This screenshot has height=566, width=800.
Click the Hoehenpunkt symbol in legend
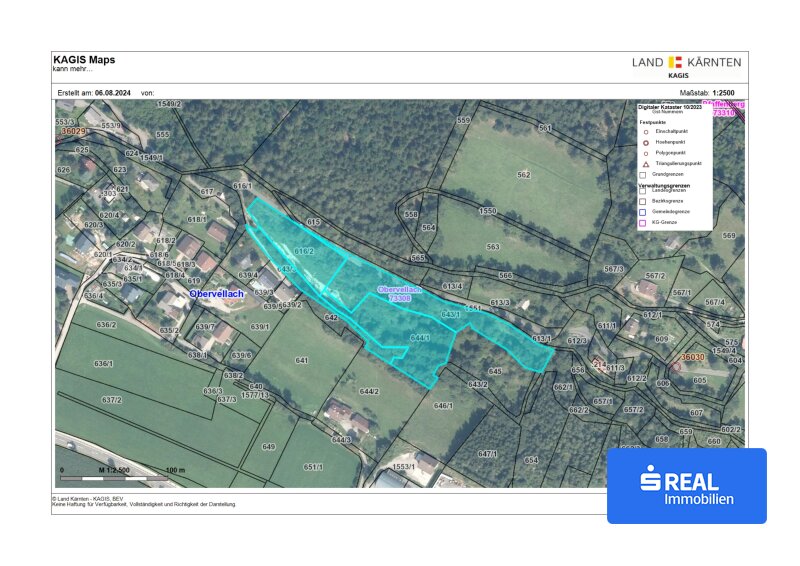pyautogui.click(x=645, y=142)
